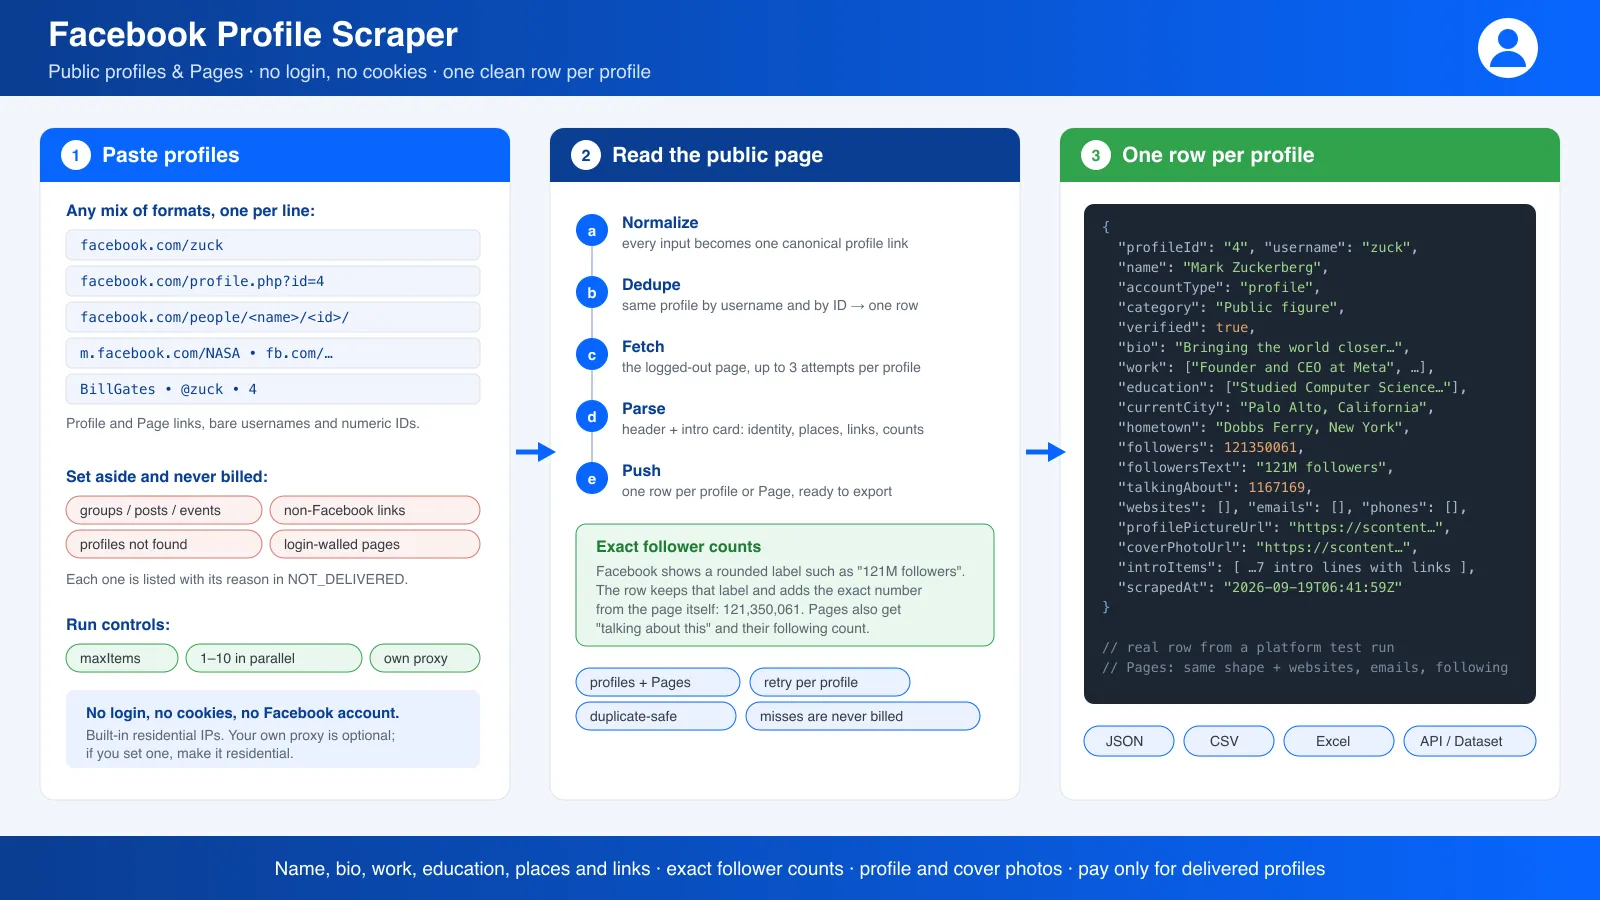The image size is (1600, 900).
Task: Click the 'profiles not found' pill
Action: pos(164,544)
